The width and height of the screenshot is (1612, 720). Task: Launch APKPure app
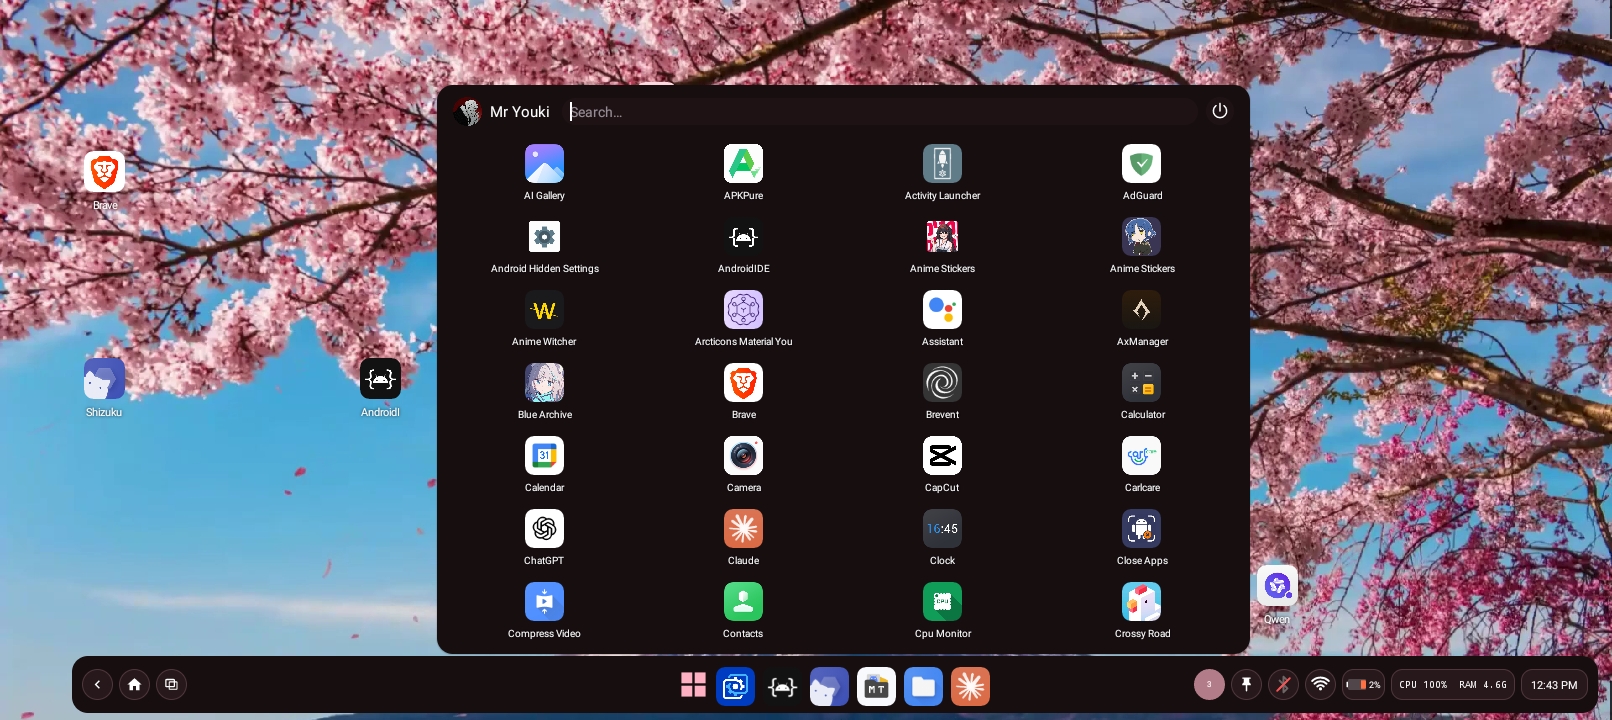point(743,164)
